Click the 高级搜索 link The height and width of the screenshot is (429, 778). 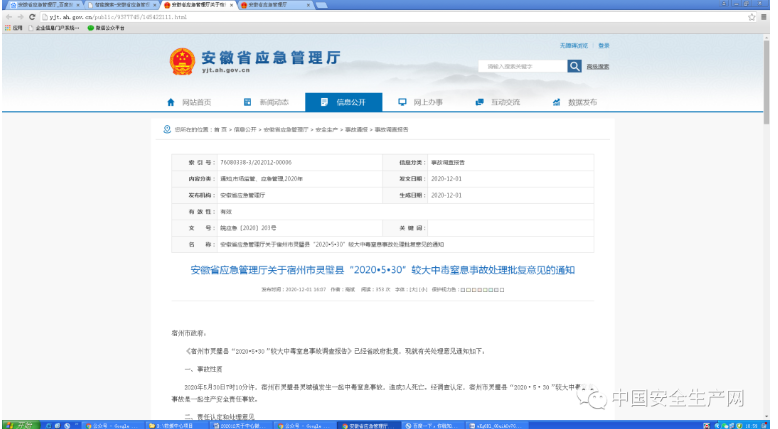(598, 67)
